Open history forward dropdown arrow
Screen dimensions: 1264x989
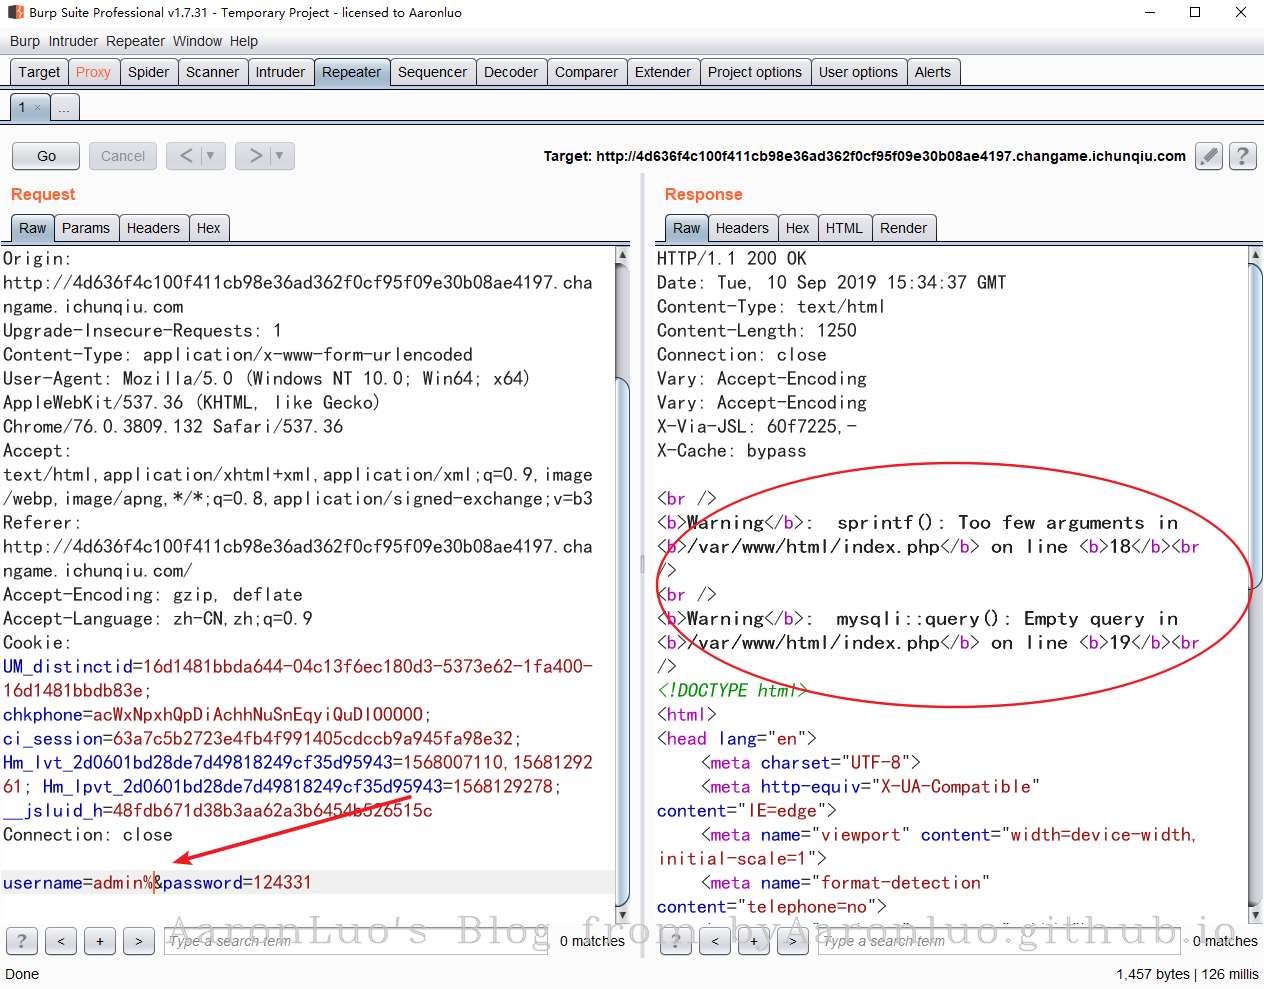279,156
